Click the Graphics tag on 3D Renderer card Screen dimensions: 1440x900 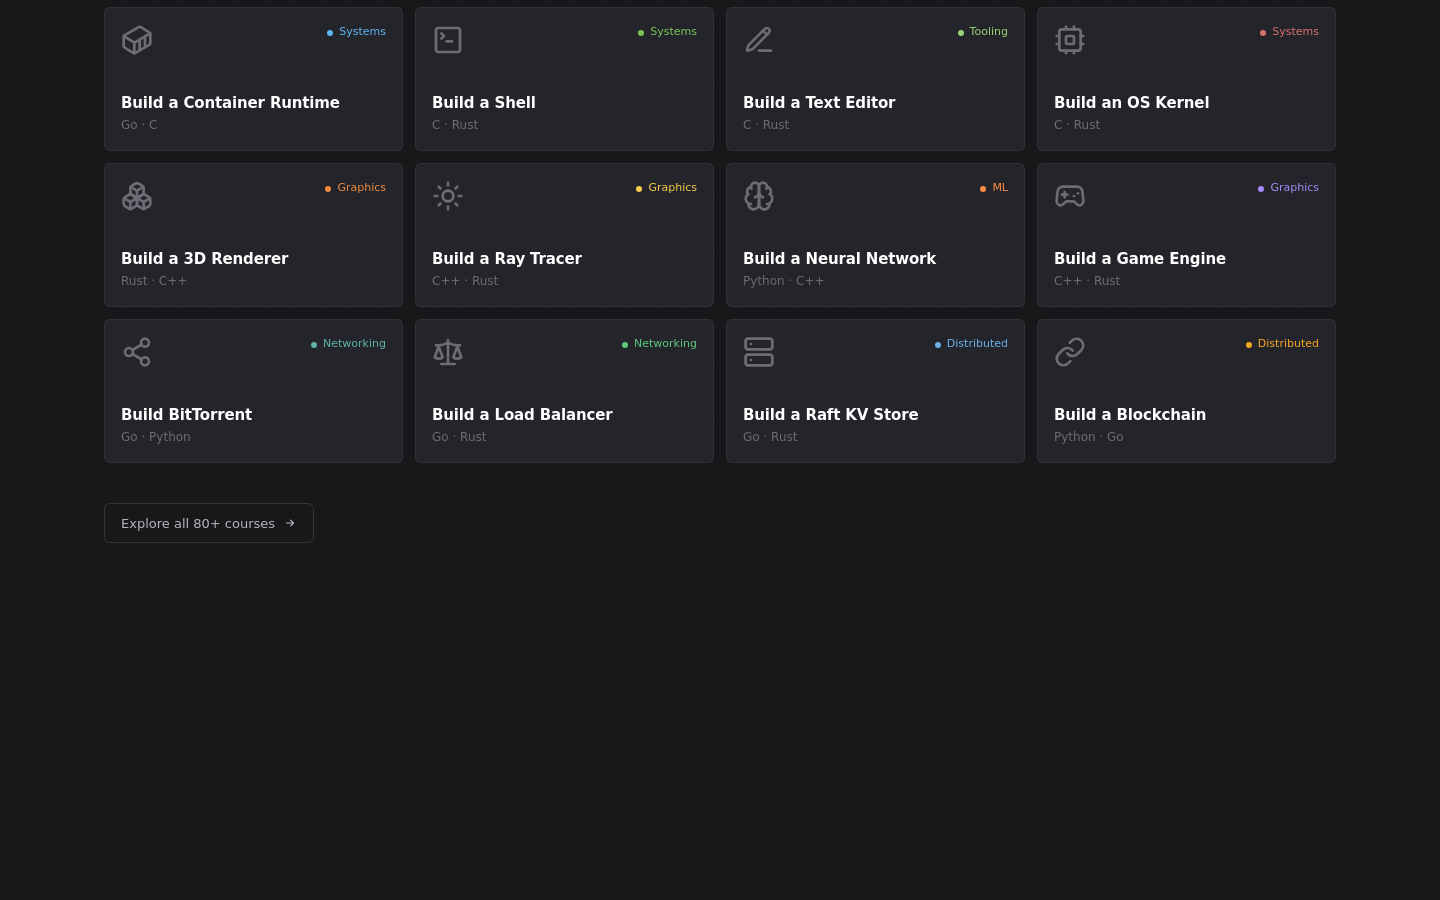[355, 188]
